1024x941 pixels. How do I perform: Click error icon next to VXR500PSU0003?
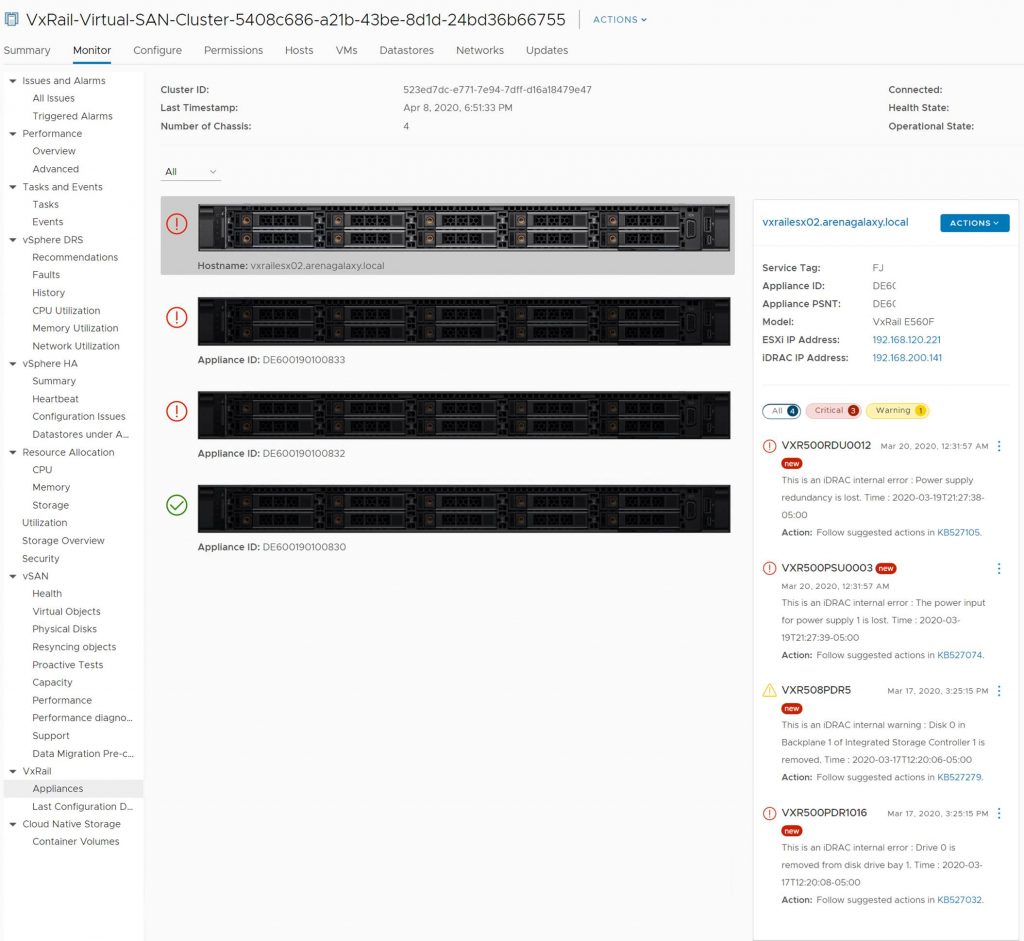pos(769,568)
